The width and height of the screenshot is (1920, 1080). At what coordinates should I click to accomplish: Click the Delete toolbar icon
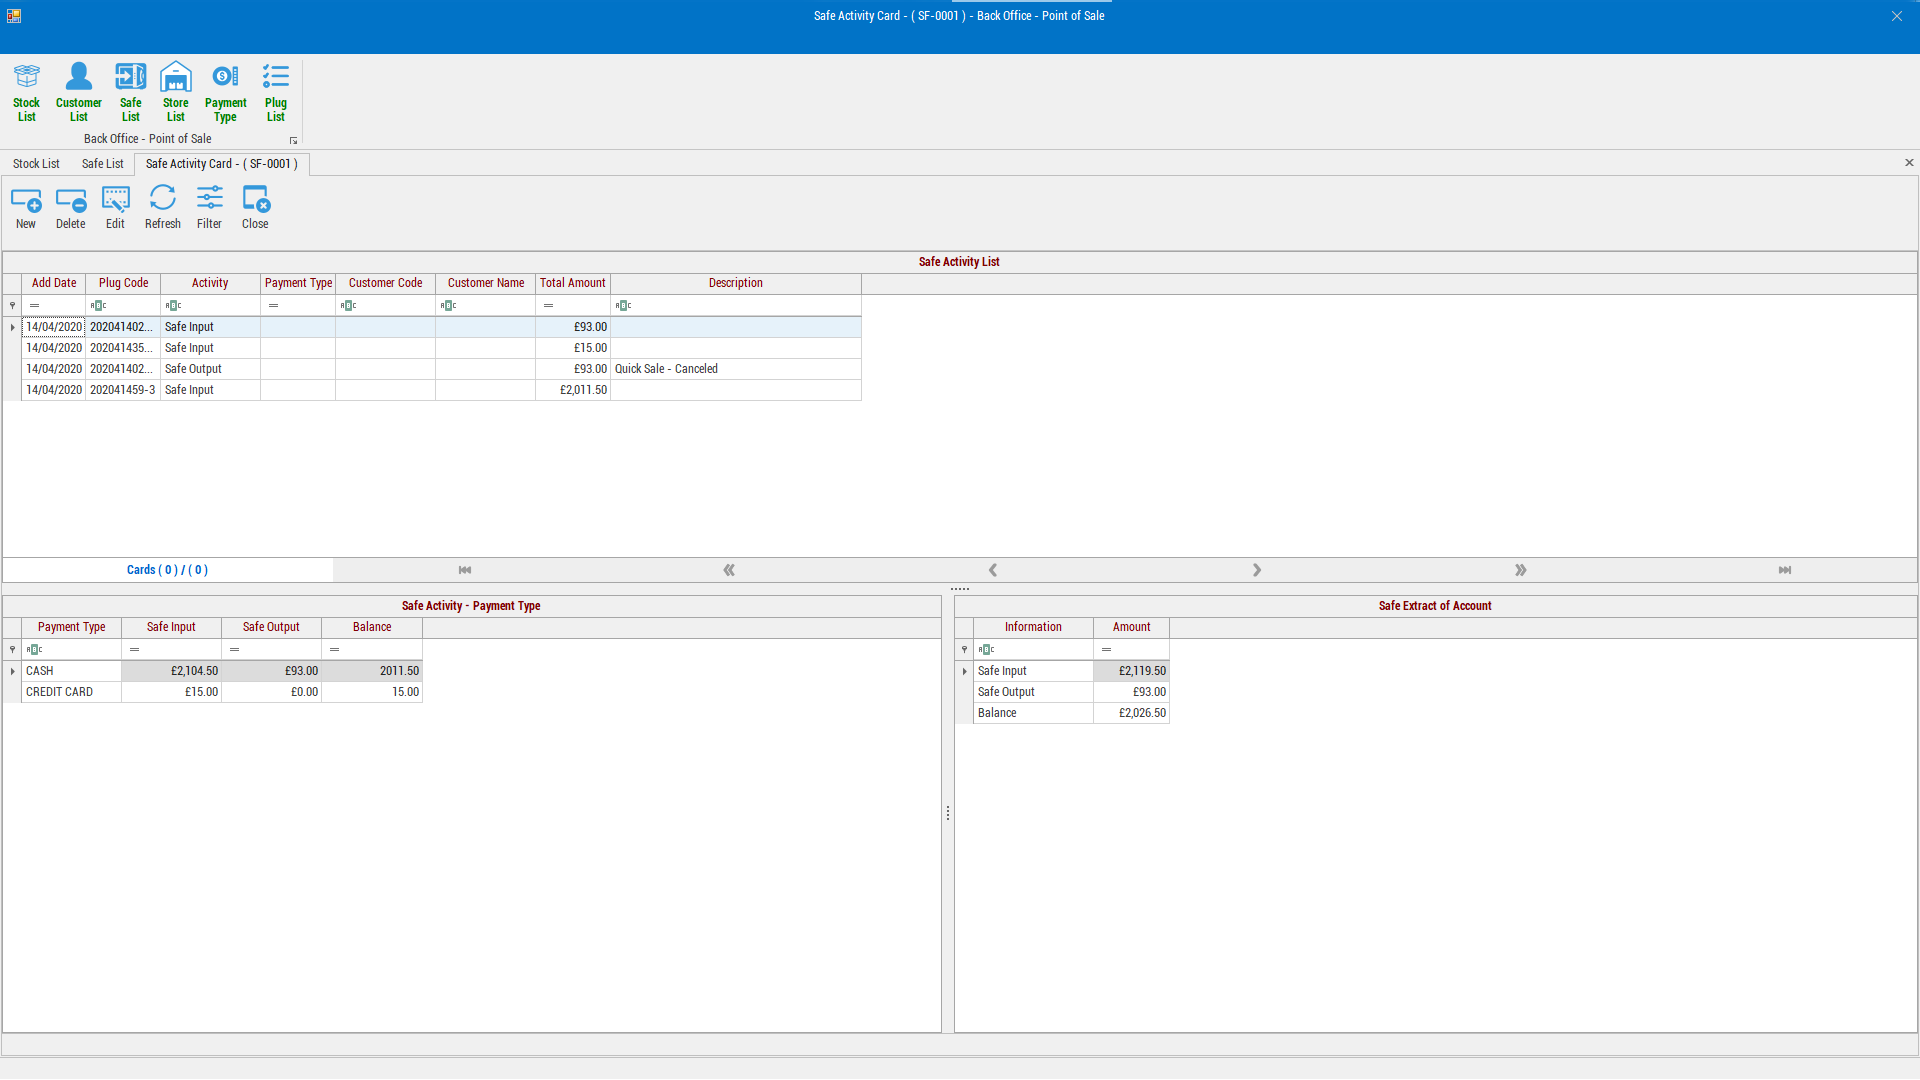tap(70, 207)
